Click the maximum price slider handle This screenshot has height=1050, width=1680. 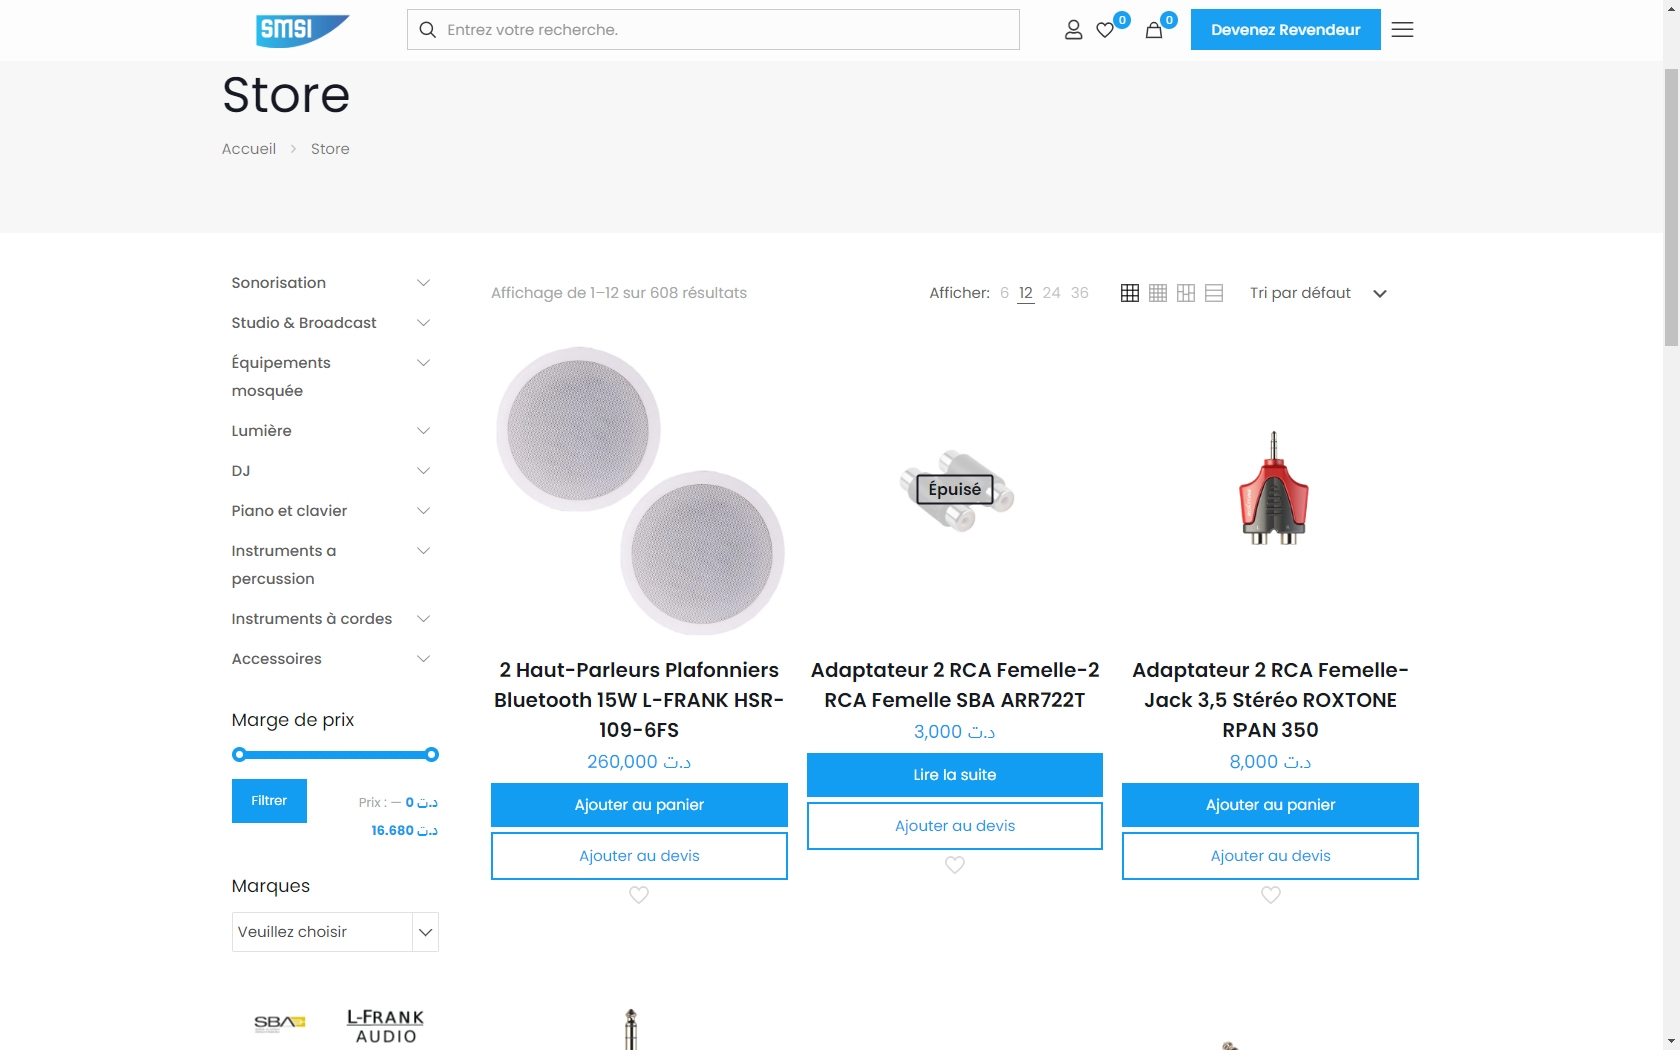[432, 755]
